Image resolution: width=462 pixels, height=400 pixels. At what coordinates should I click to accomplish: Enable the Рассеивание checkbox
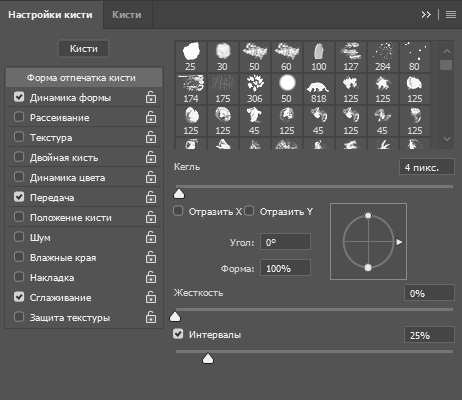pyautogui.click(x=19, y=117)
